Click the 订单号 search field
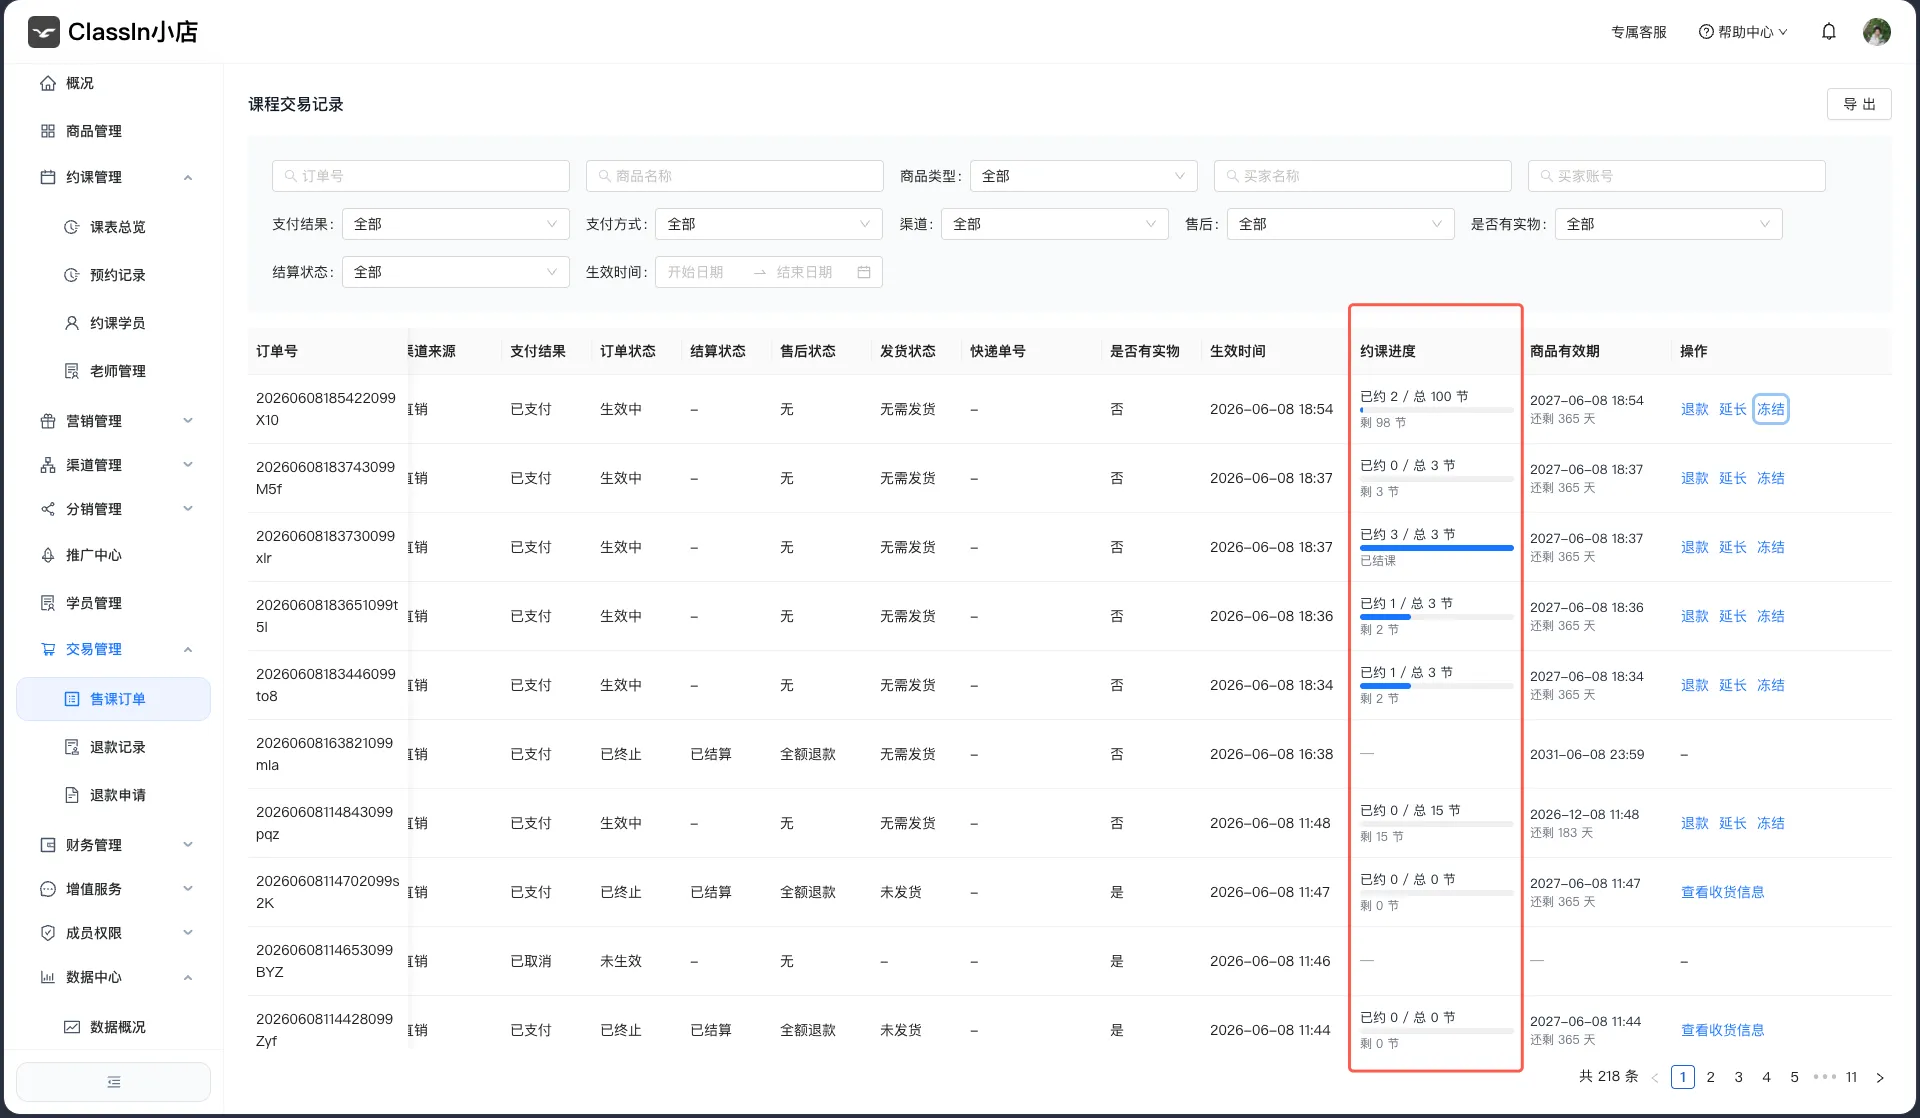The image size is (1920, 1118). [421, 176]
